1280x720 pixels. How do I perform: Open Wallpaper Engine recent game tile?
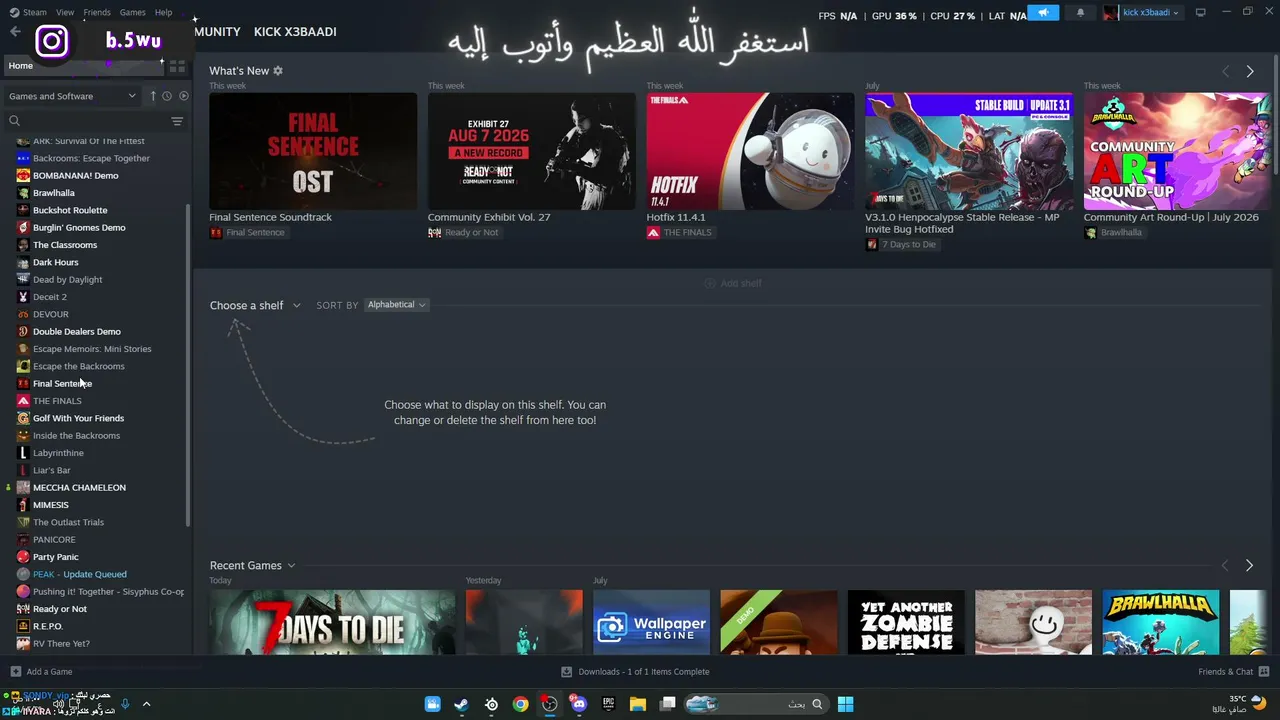point(651,622)
